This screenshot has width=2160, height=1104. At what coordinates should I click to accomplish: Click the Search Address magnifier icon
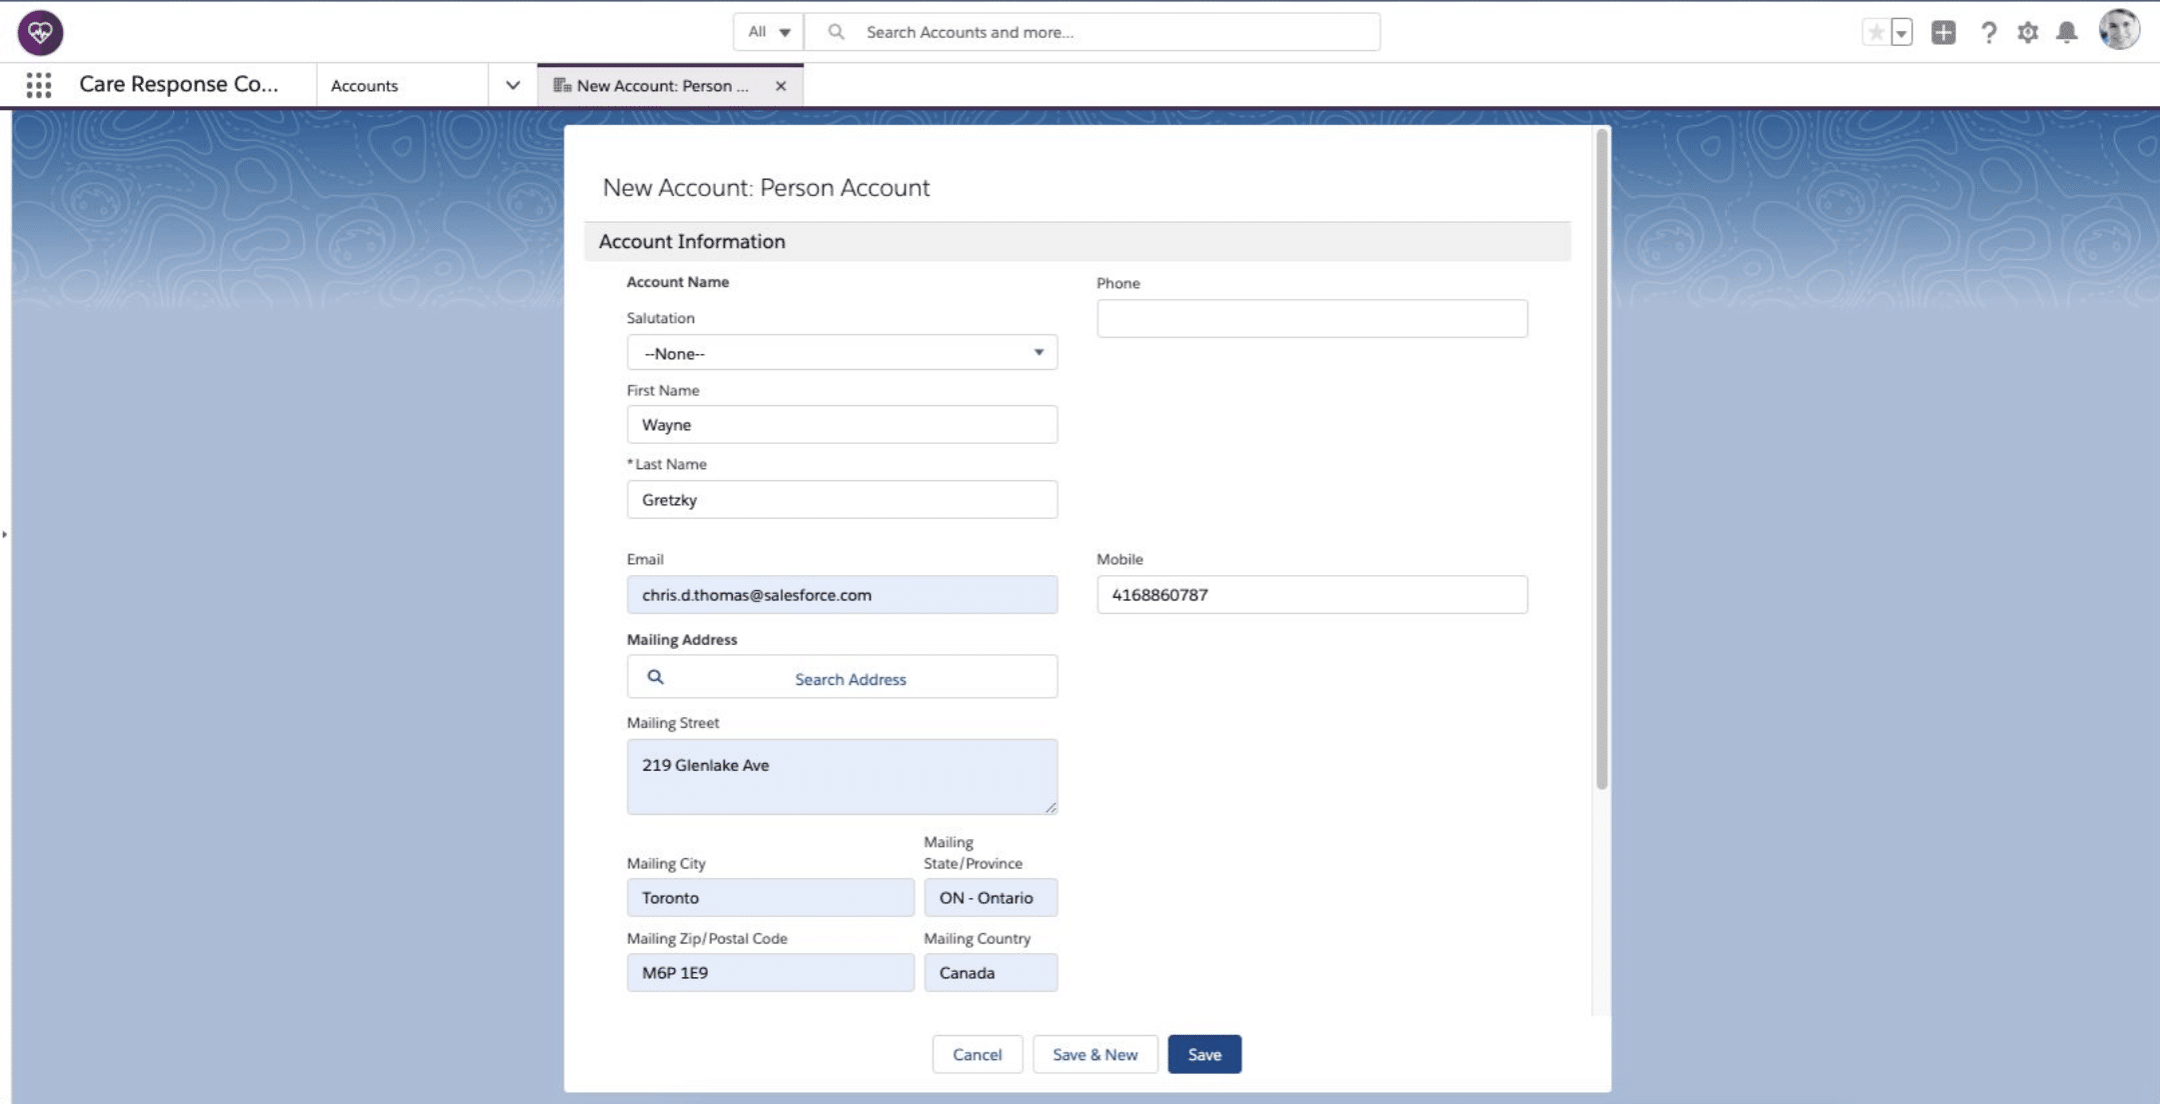pos(655,677)
